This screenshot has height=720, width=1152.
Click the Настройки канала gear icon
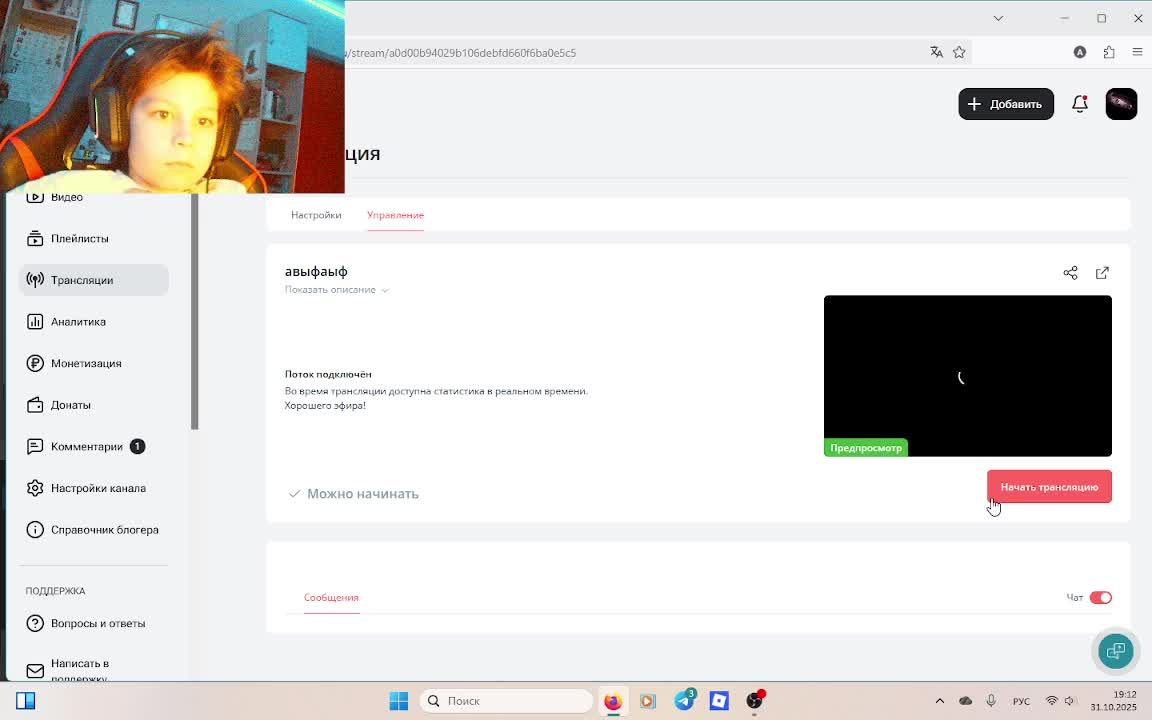[35, 488]
